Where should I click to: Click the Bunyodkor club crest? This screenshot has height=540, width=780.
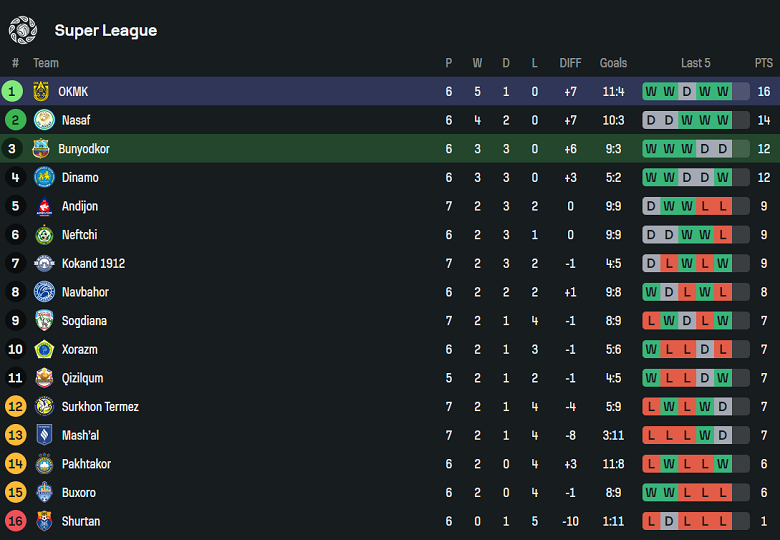click(41, 149)
